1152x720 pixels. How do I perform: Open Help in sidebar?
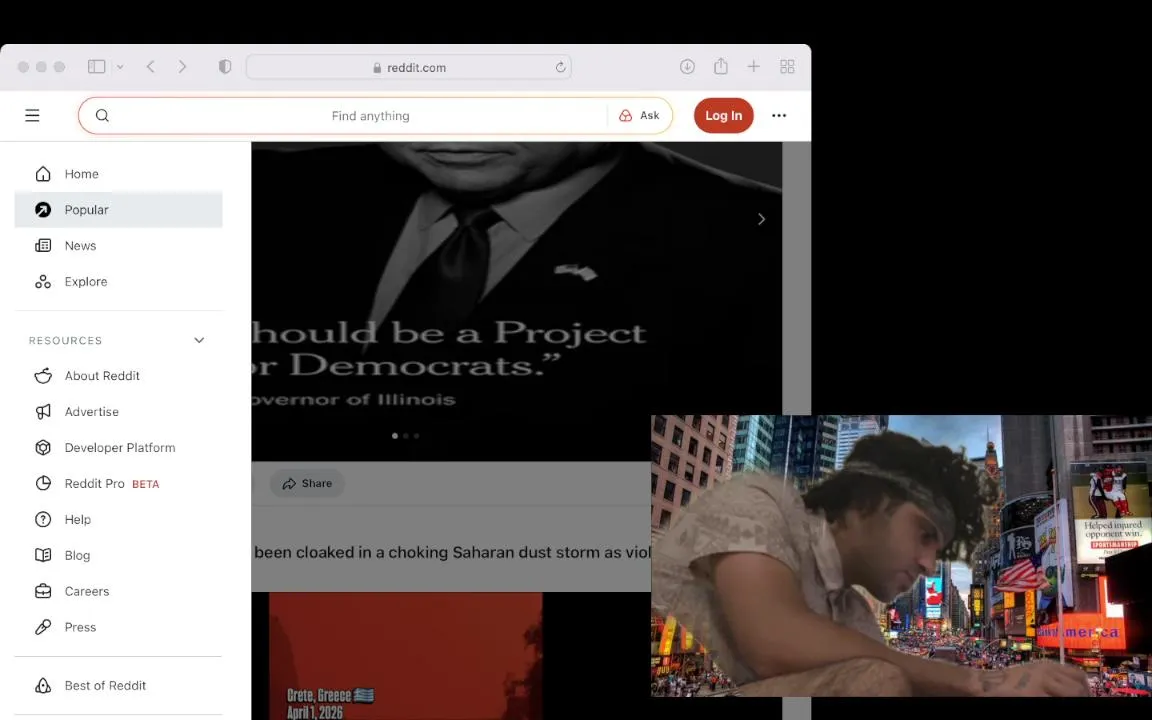pyautogui.click(x=118, y=520)
